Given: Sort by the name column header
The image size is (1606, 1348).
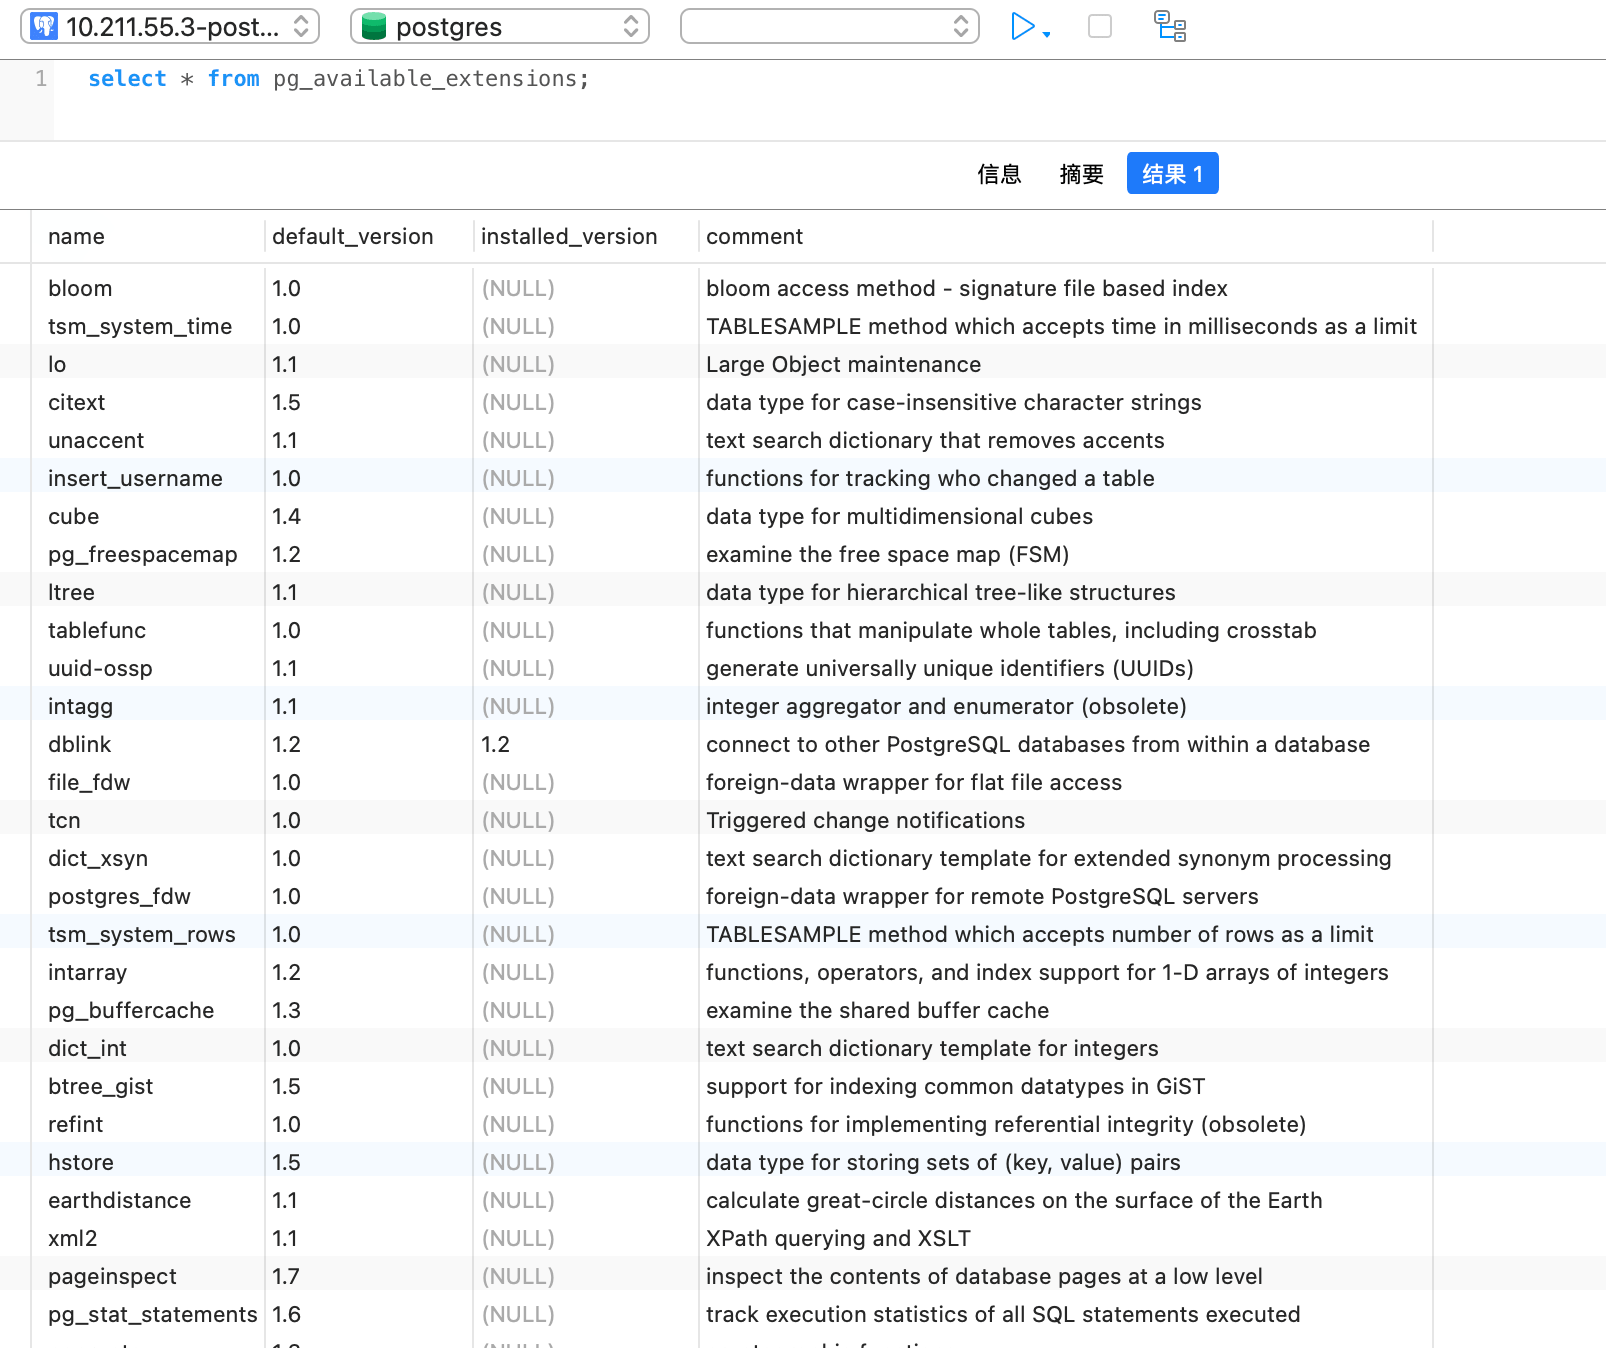Looking at the screenshot, I should click(x=76, y=237).
